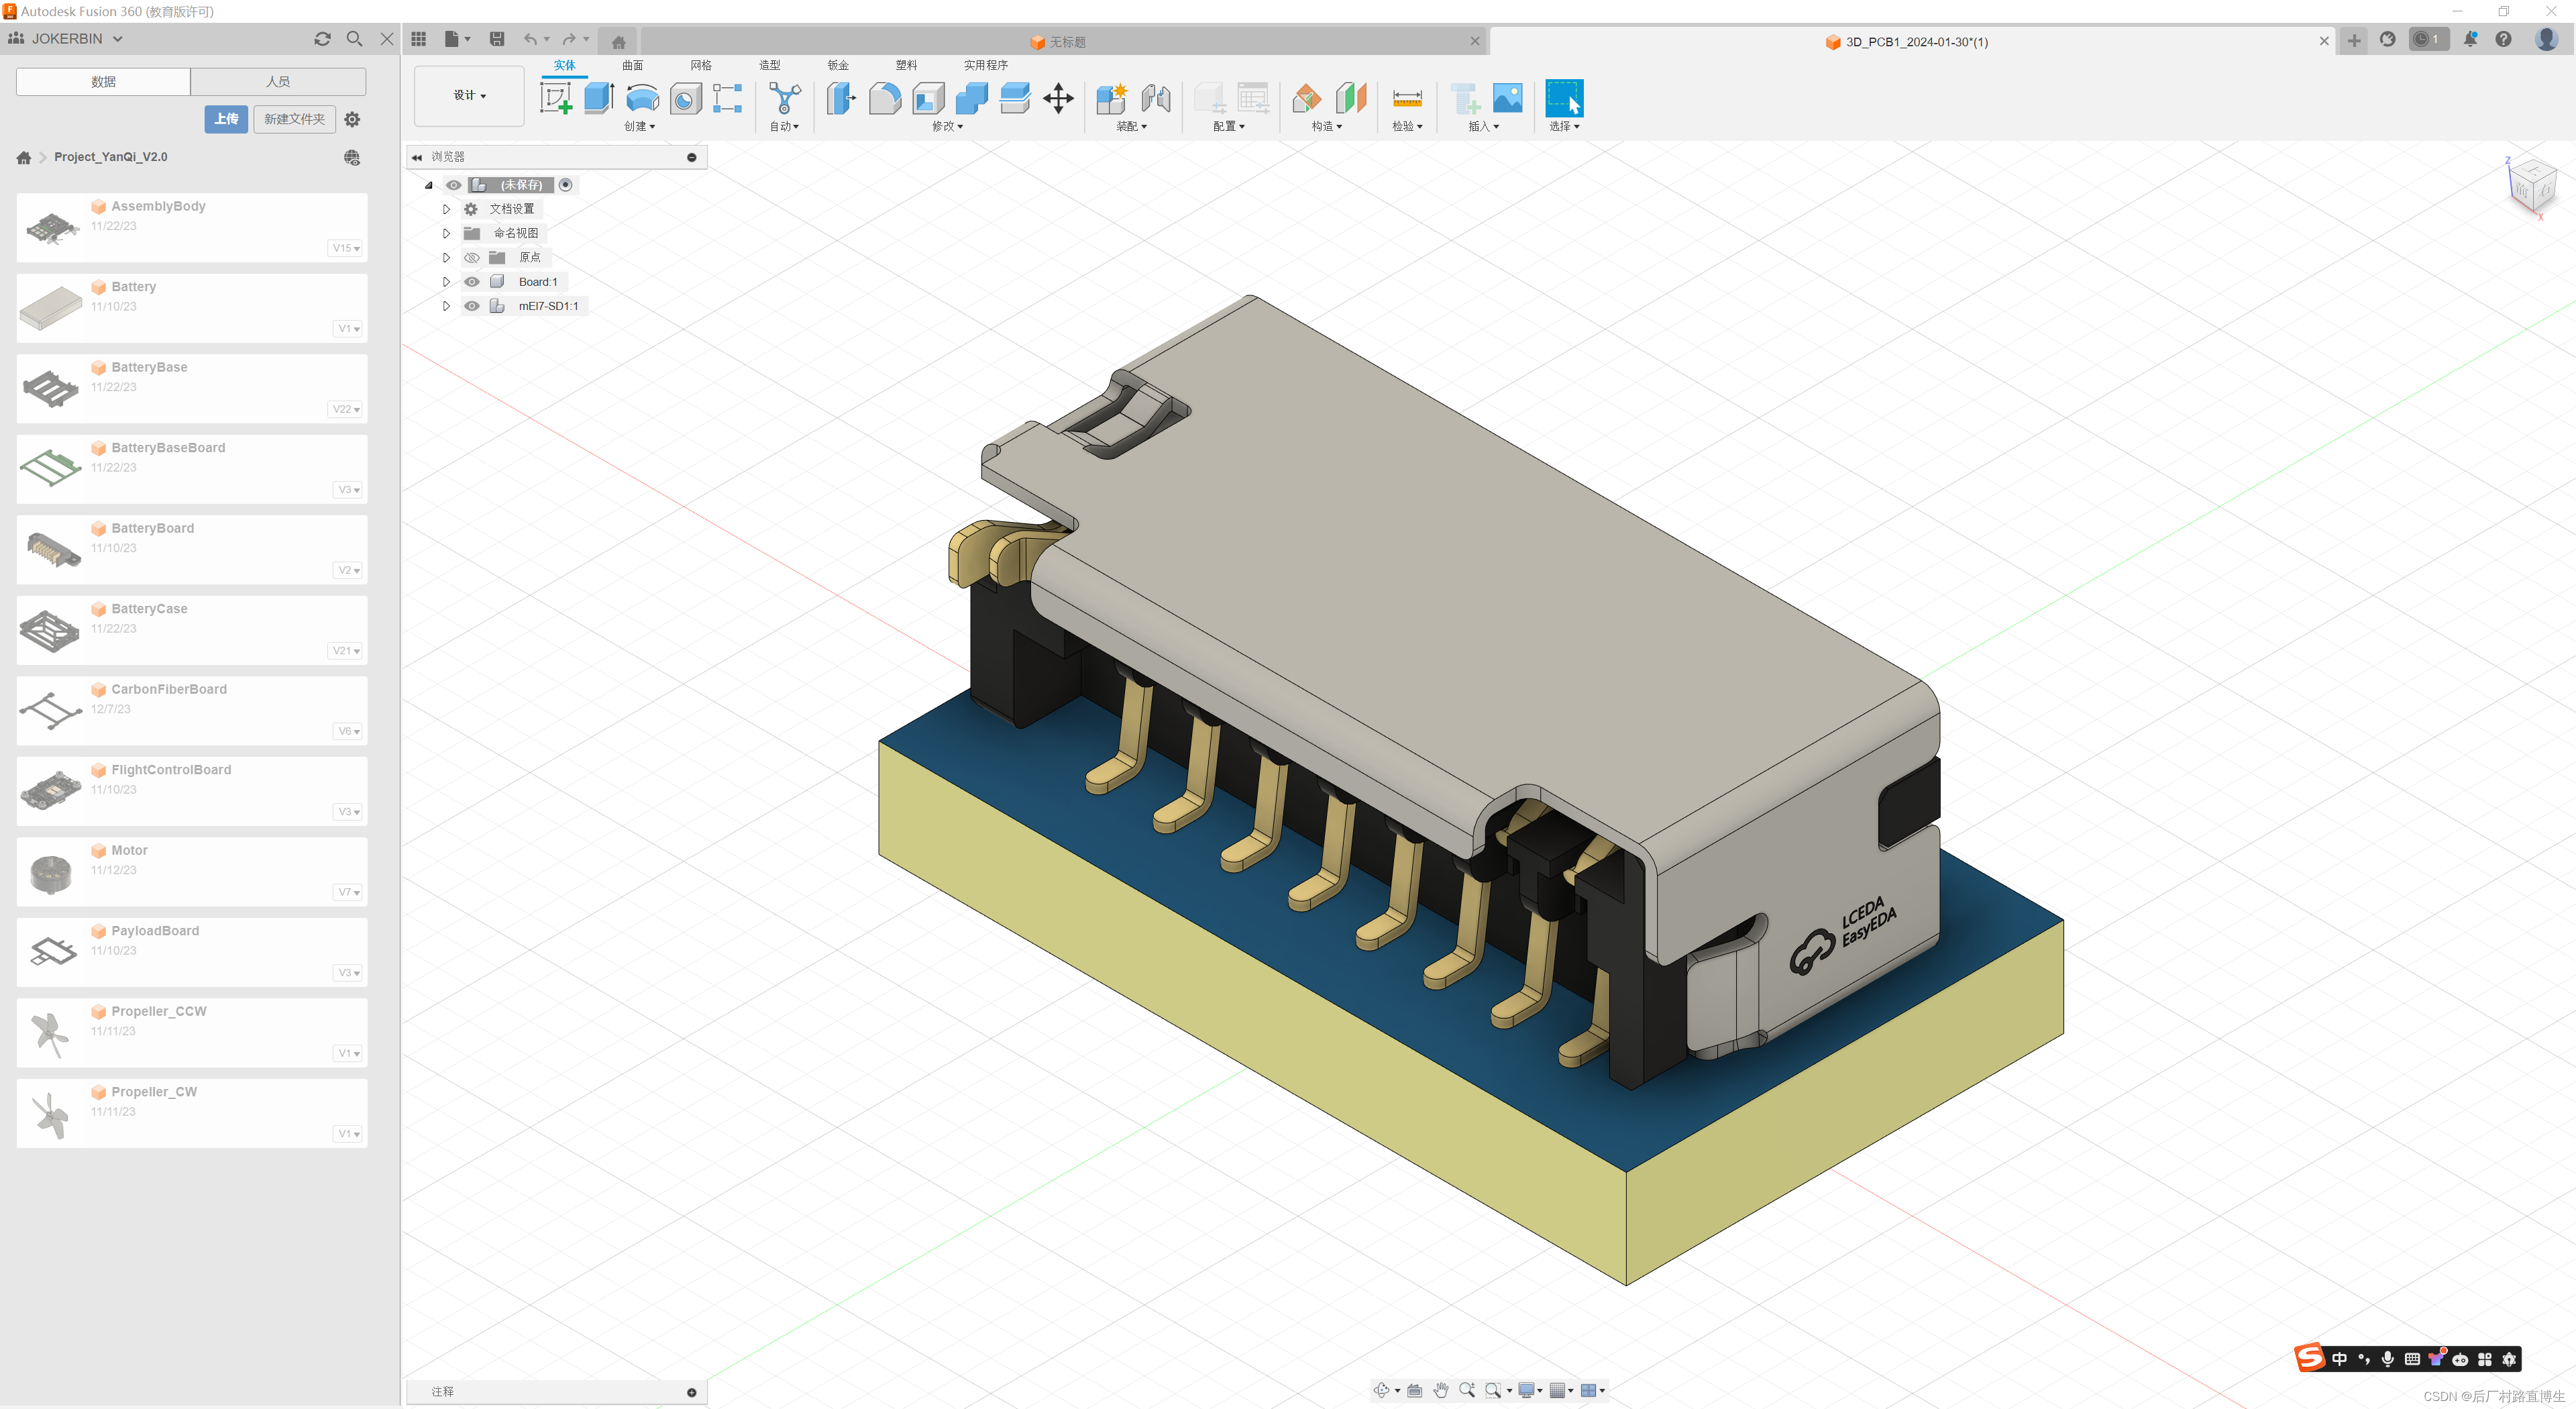2576x1409 pixels.
Task: Click Project_YanQi_V2.0 breadcrumb
Action: [x=111, y=157]
